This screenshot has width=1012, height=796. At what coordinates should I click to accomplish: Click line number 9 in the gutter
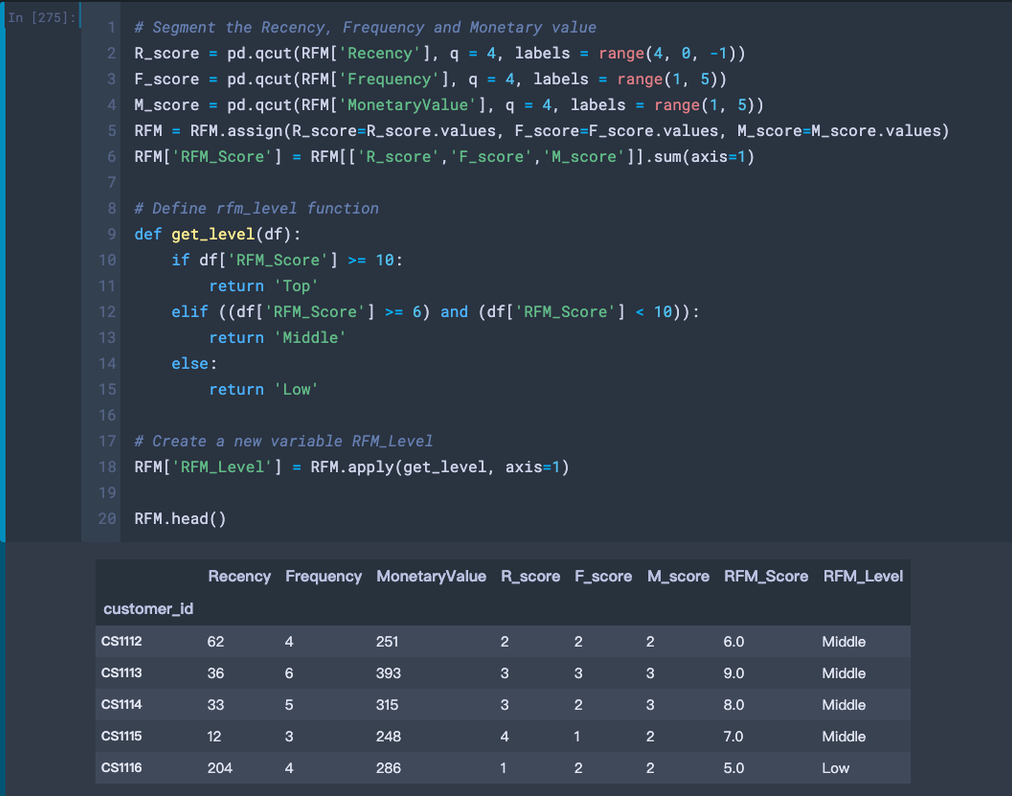point(112,234)
